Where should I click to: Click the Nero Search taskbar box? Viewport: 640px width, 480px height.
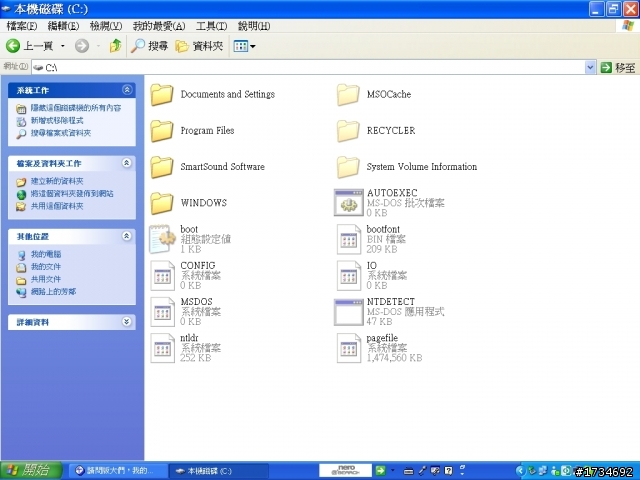pyautogui.click(x=345, y=470)
